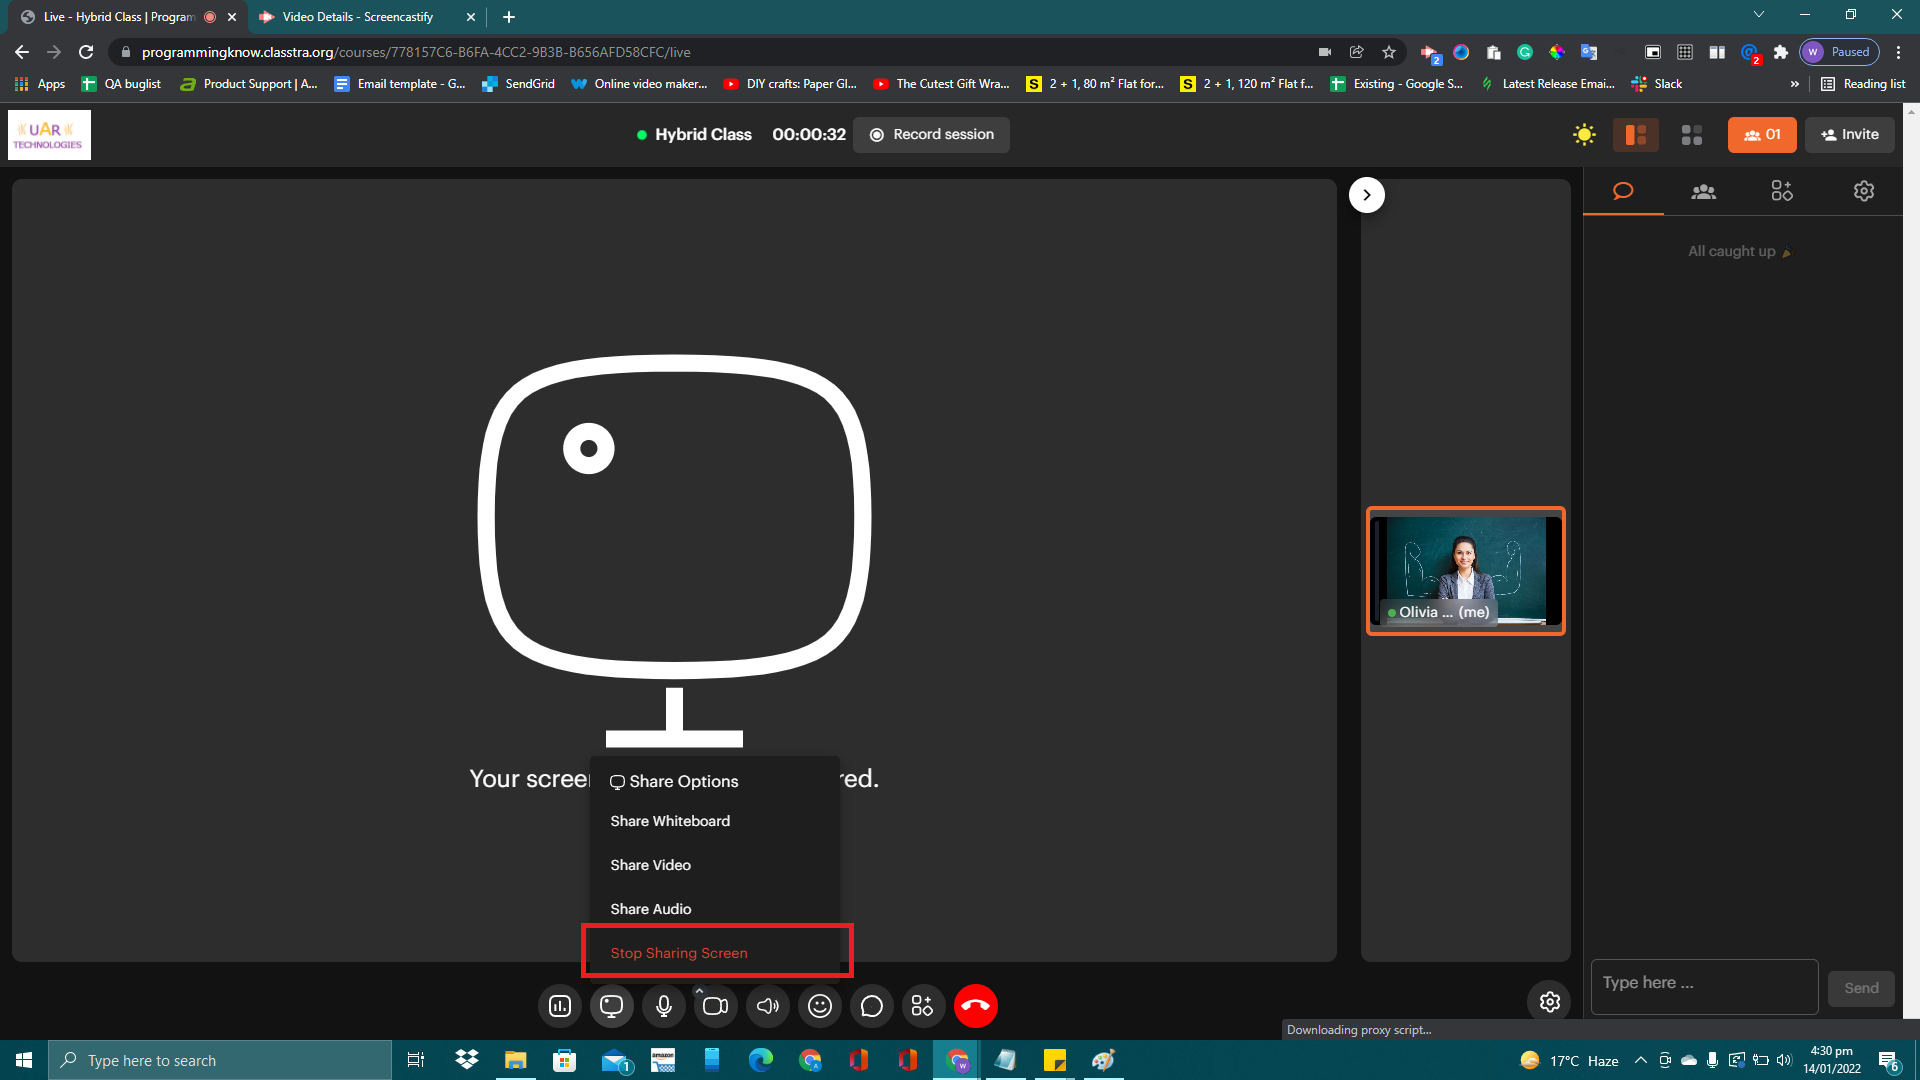1920x1080 pixels.
Task: Expand the hidden bookmarks overflow chevron
Action: (x=1795, y=84)
